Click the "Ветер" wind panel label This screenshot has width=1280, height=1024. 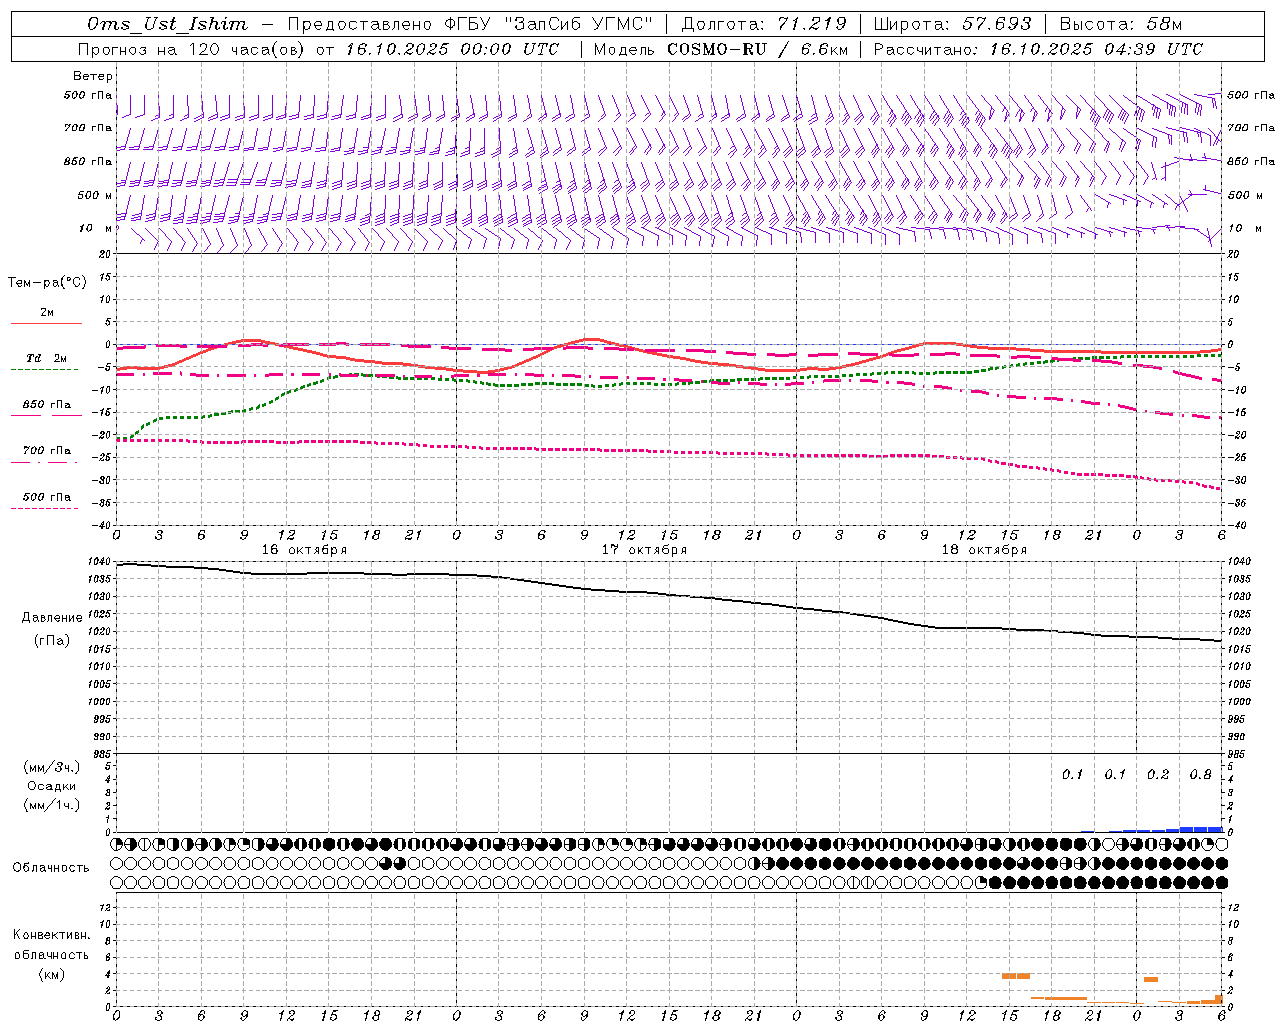[x=93, y=76]
